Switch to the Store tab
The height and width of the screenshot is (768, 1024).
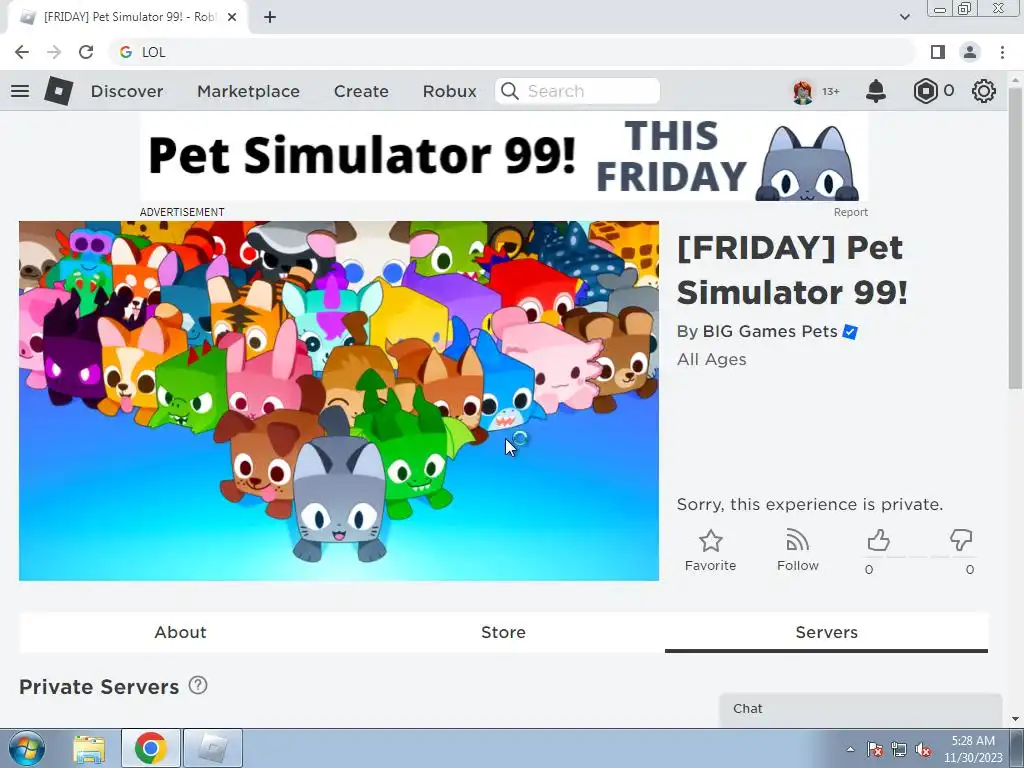point(504,632)
